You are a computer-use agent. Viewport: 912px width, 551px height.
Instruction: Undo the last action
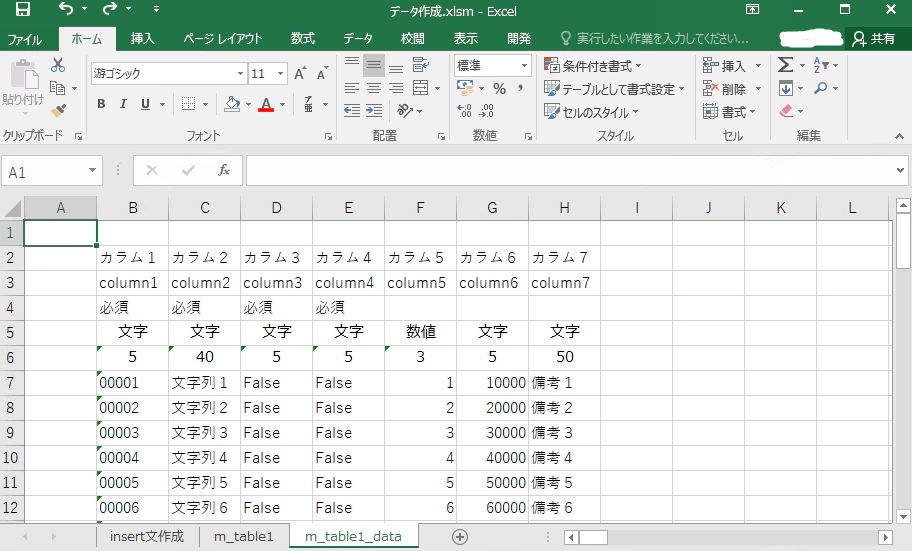tap(66, 9)
